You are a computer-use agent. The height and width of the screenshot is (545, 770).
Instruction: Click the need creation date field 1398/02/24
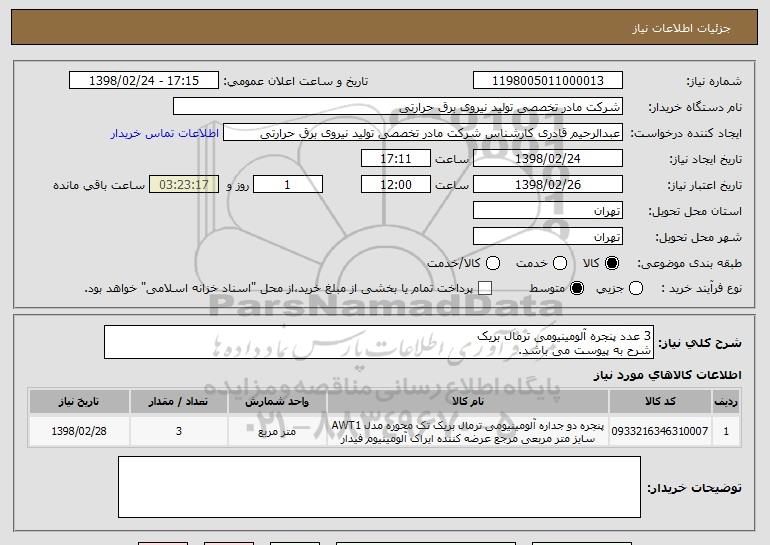[548, 159]
